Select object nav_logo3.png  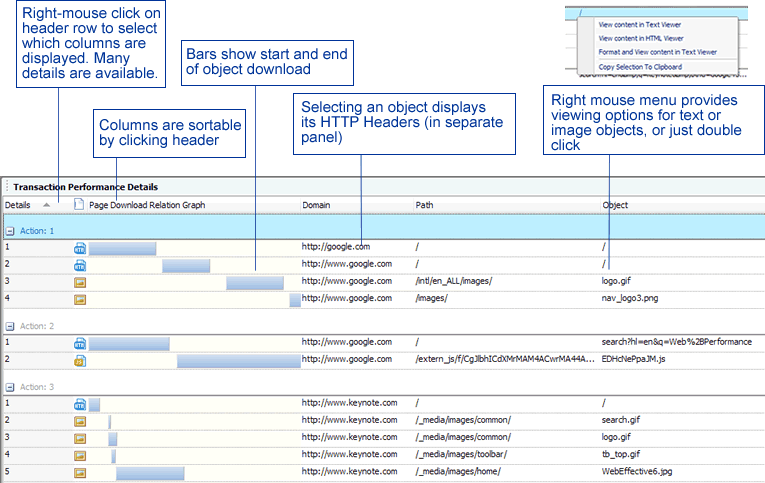pyautogui.click(x=630, y=298)
